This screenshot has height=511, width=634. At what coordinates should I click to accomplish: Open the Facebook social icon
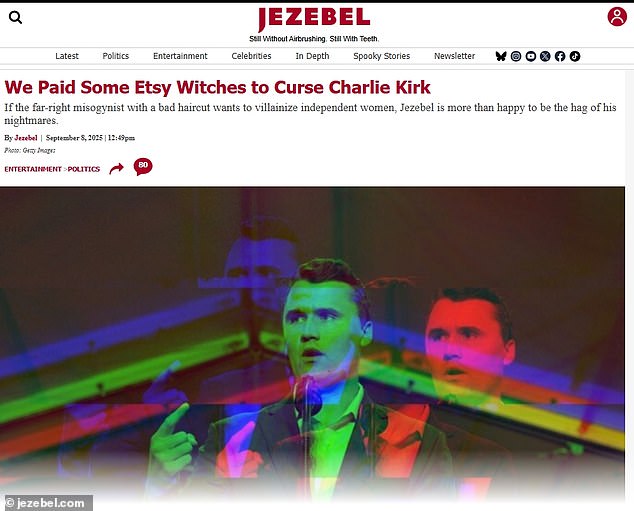560,56
